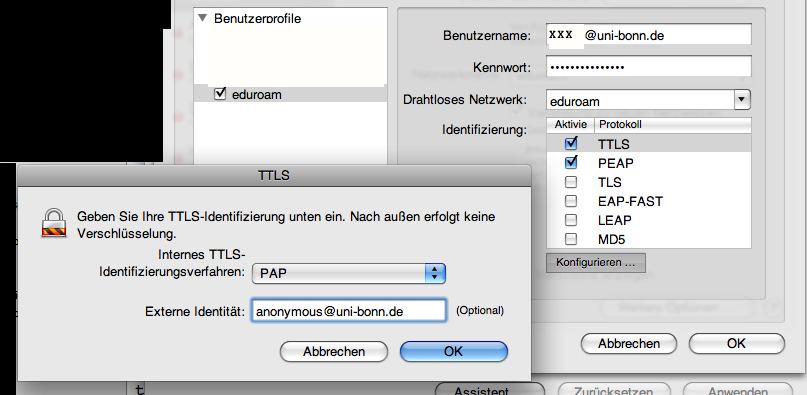Uncheck the PEAP protocol checkbox
Screen dimensions: 807x395
pos(571,162)
